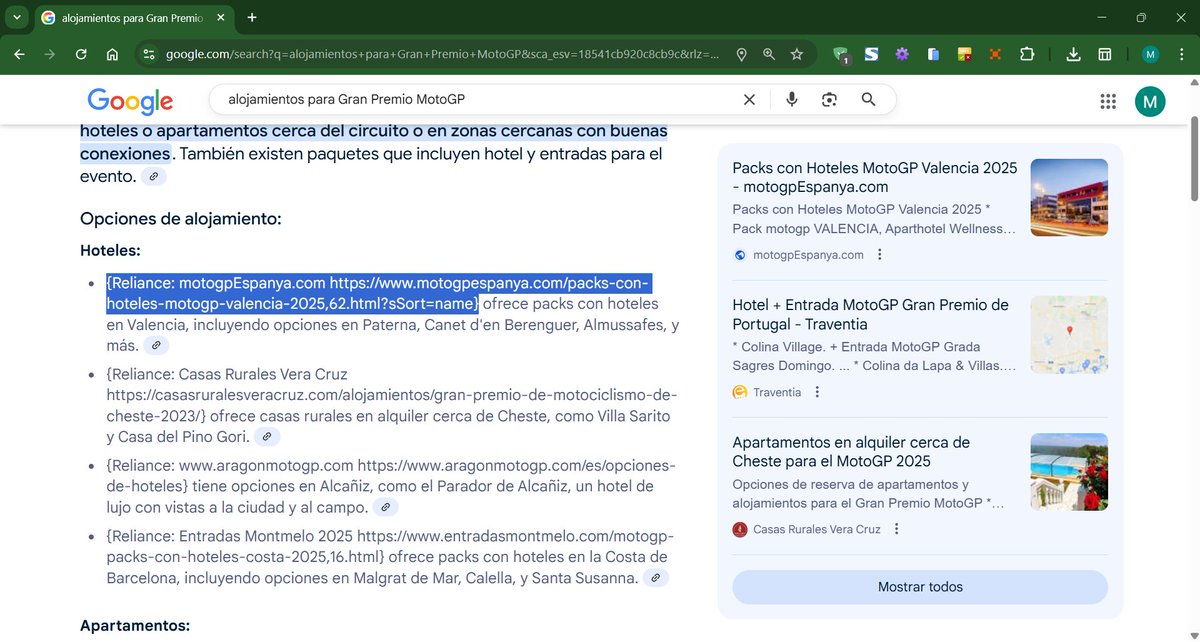Submit search with the magnifier icon
The width and height of the screenshot is (1200, 642).
coord(868,100)
